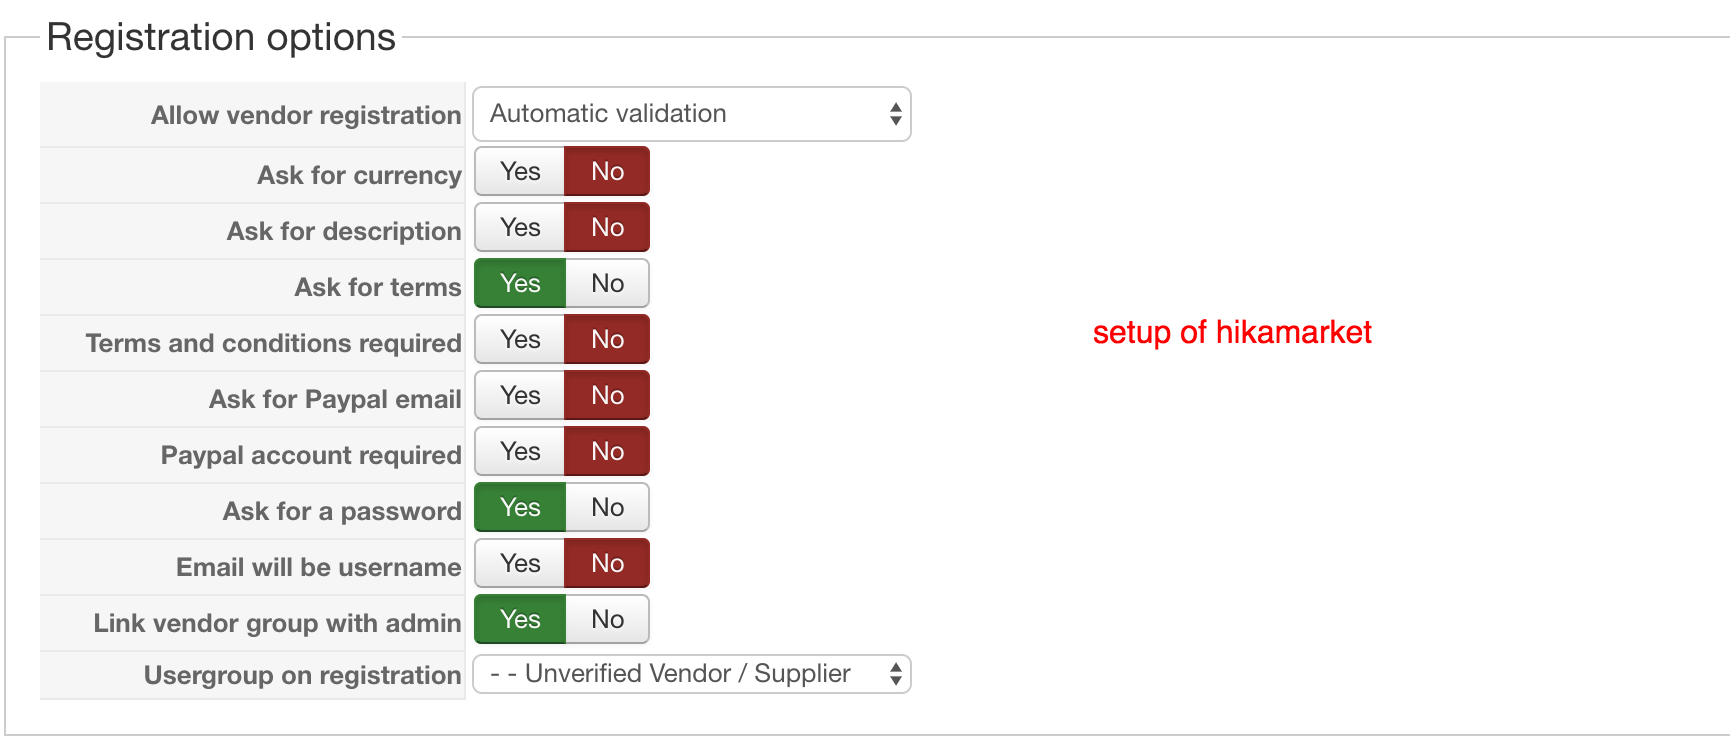Click Yes for Ask for a password
Screen dimensions: 1730x738
[520, 508]
